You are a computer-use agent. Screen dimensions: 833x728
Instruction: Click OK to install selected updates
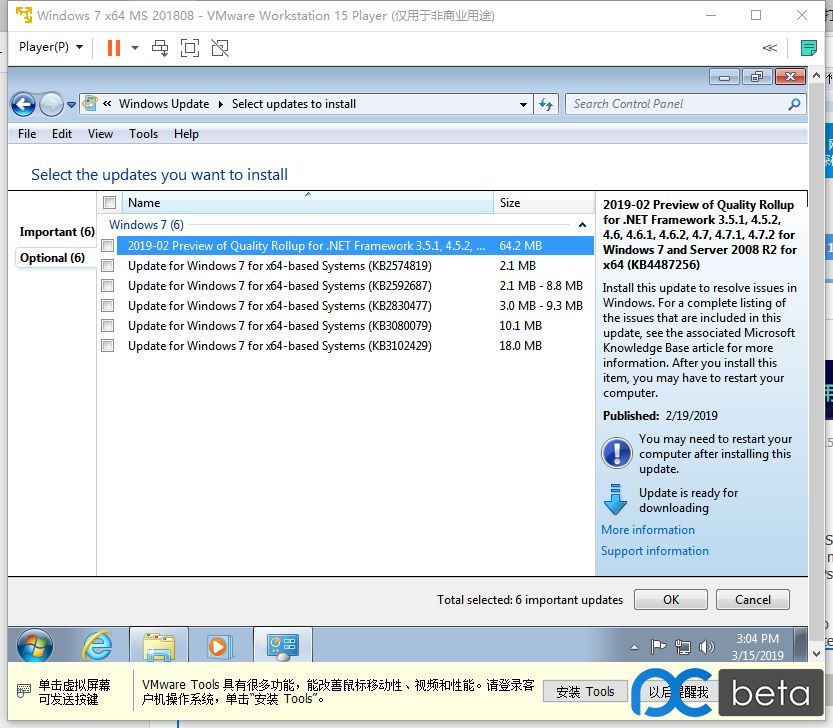pos(670,599)
